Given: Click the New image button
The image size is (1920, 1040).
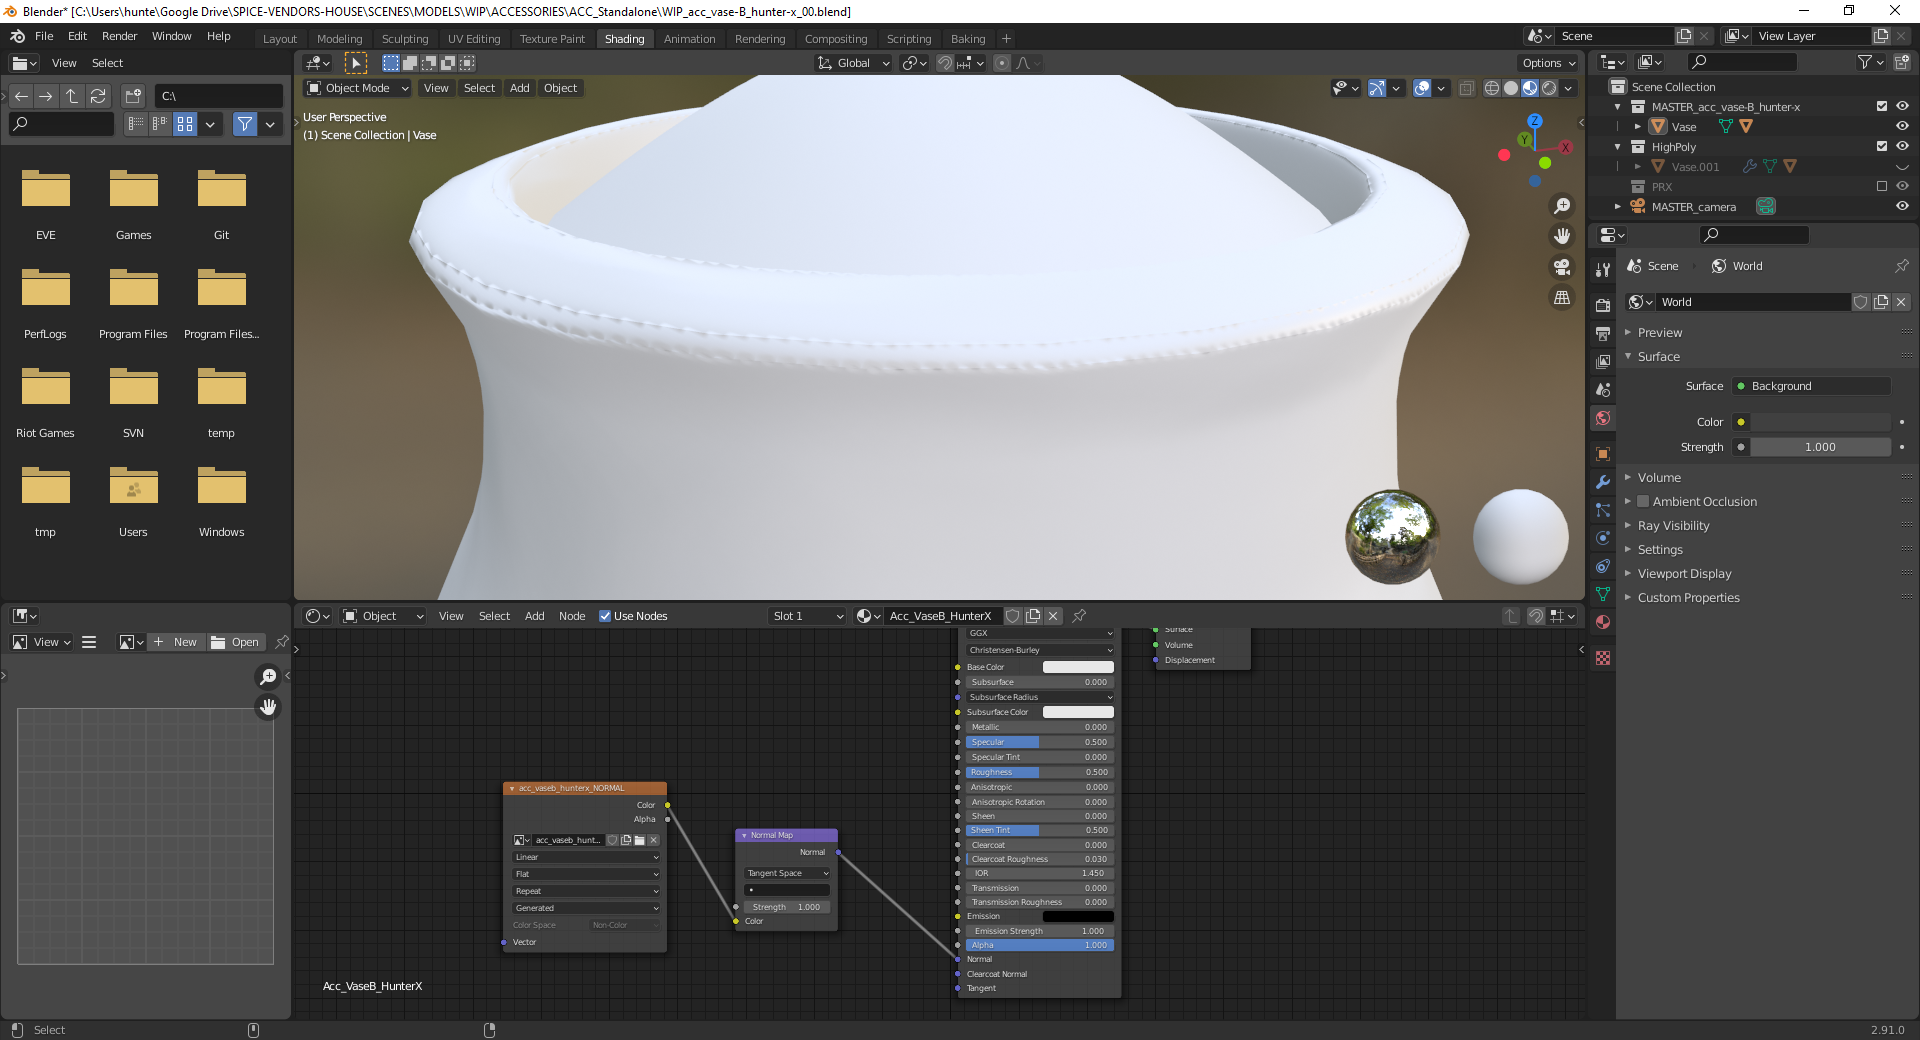Looking at the screenshot, I should [x=176, y=642].
